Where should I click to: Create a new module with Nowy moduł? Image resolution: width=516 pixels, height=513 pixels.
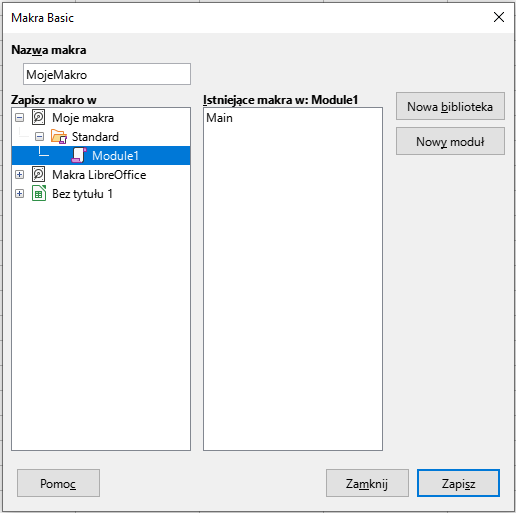[450, 141]
